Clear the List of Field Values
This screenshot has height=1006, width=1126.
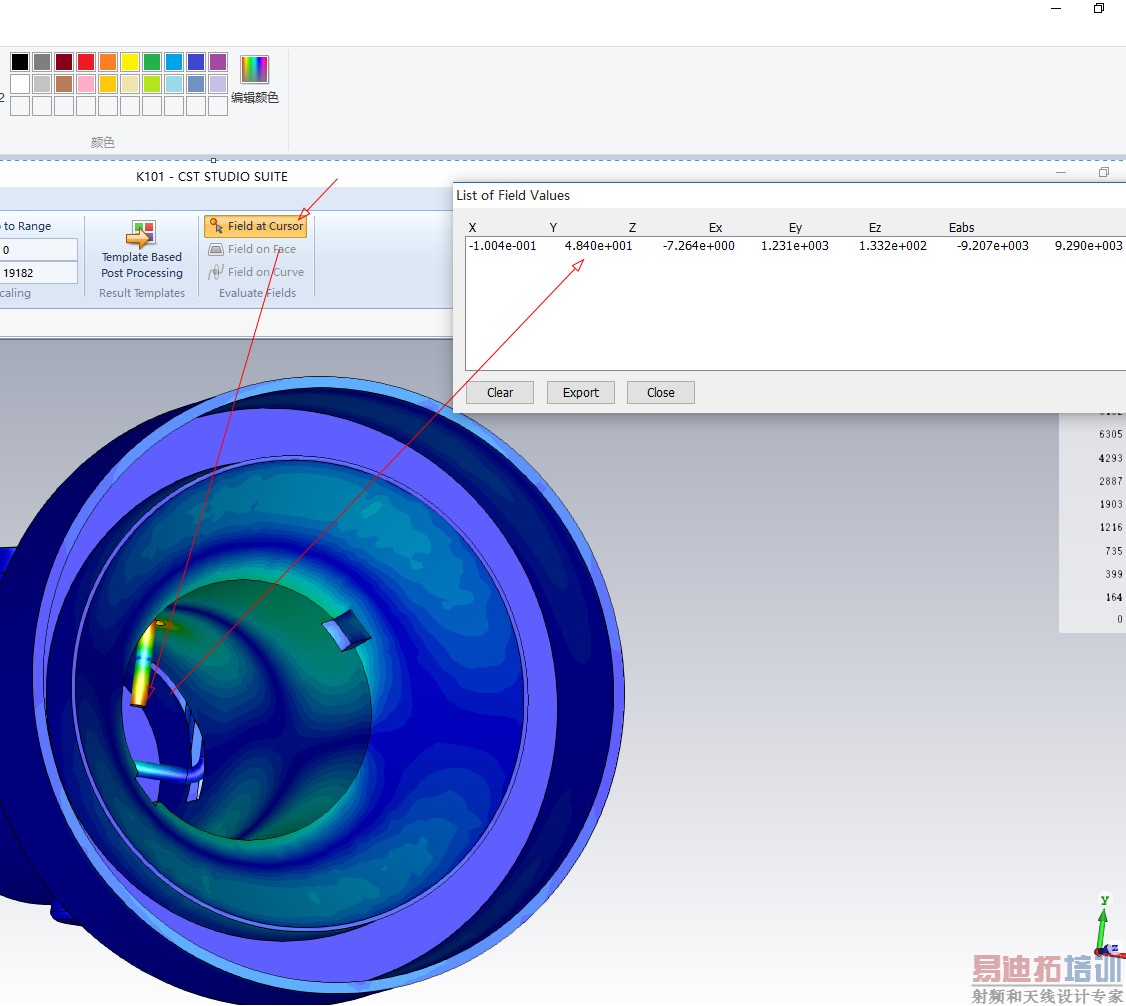[x=500, y=393]
